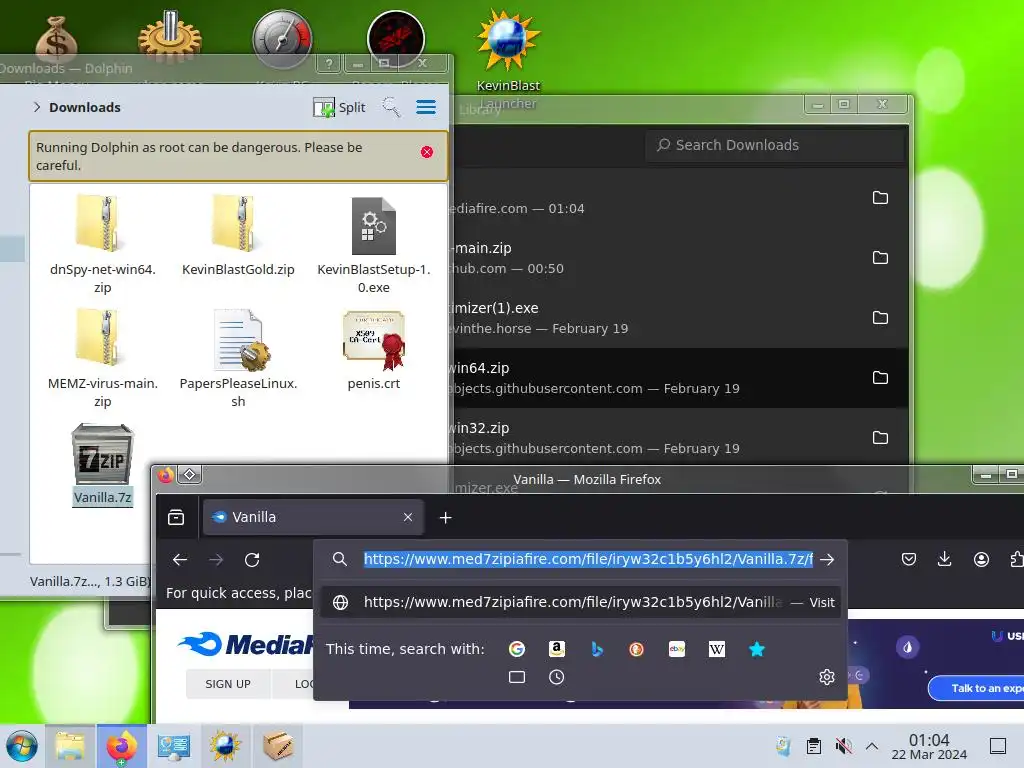Open Firefox downloads panel arrow
Viewport: 1024px width, 768px height.
[944, 559]
